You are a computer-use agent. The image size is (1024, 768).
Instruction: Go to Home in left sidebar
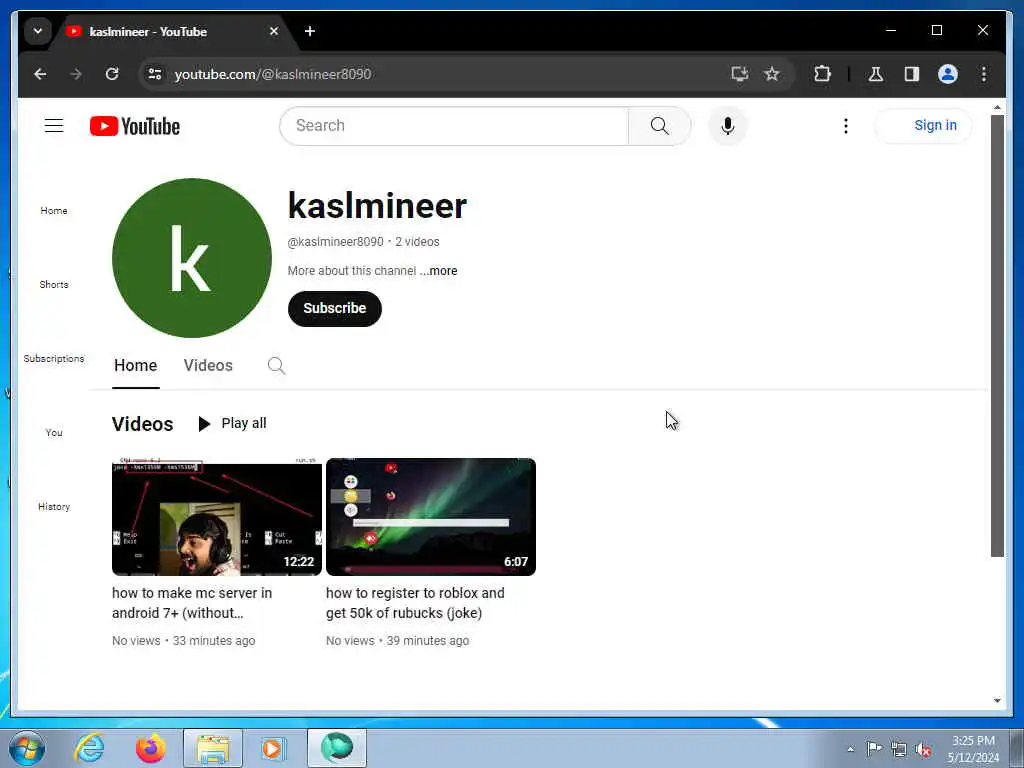(x=54, y=210)
